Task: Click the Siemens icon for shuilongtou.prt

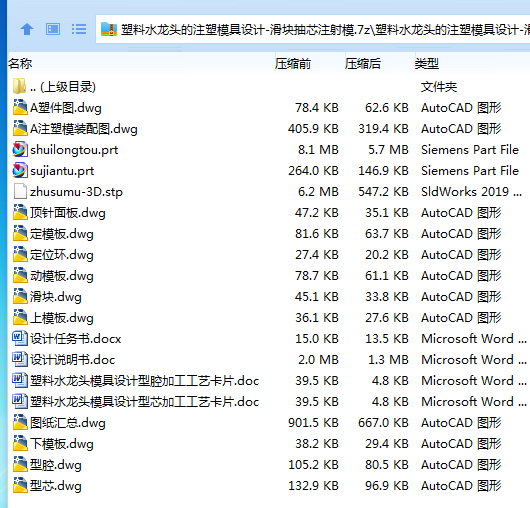Action: point(20,149)
